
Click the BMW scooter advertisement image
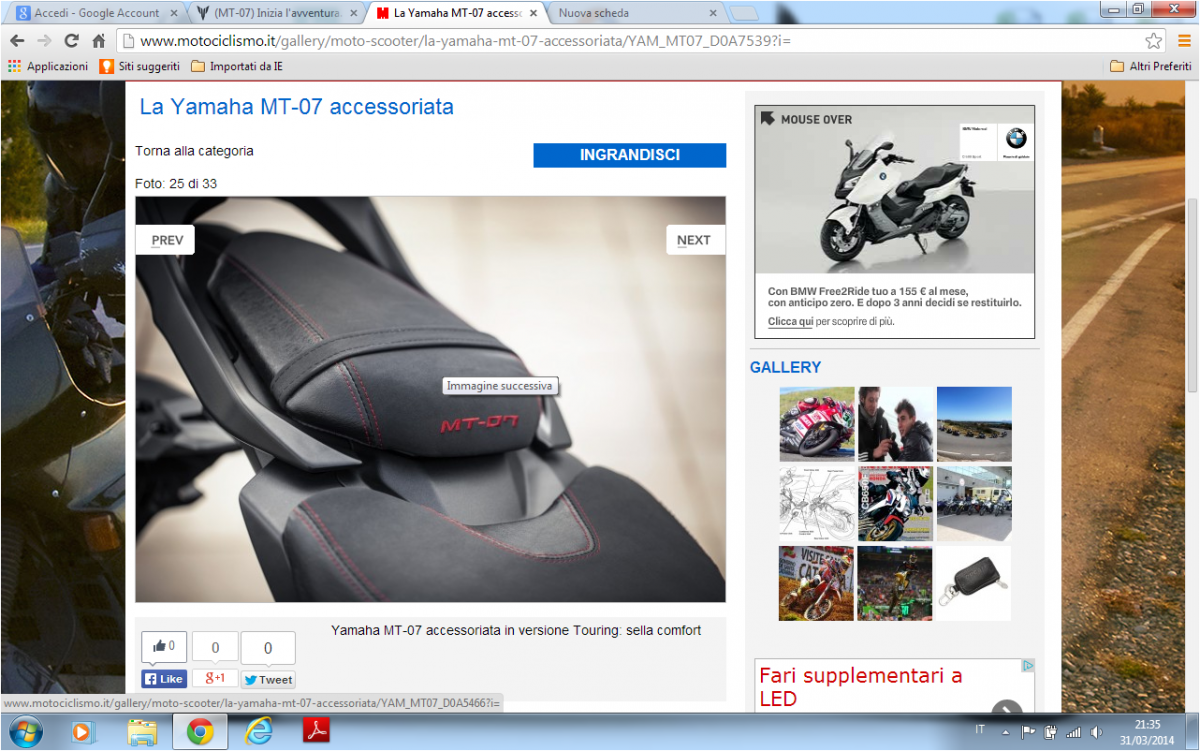(894, 222)
